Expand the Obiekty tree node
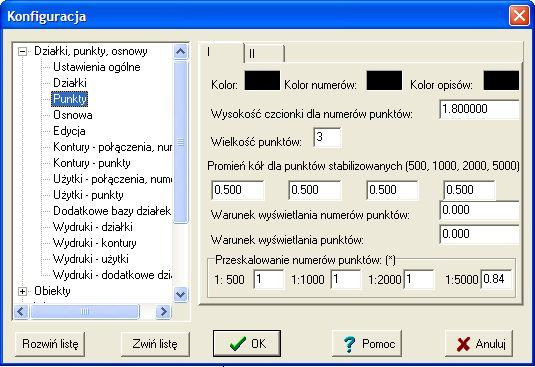The width and height of the screenshot is (535, 367). (23, 291)
